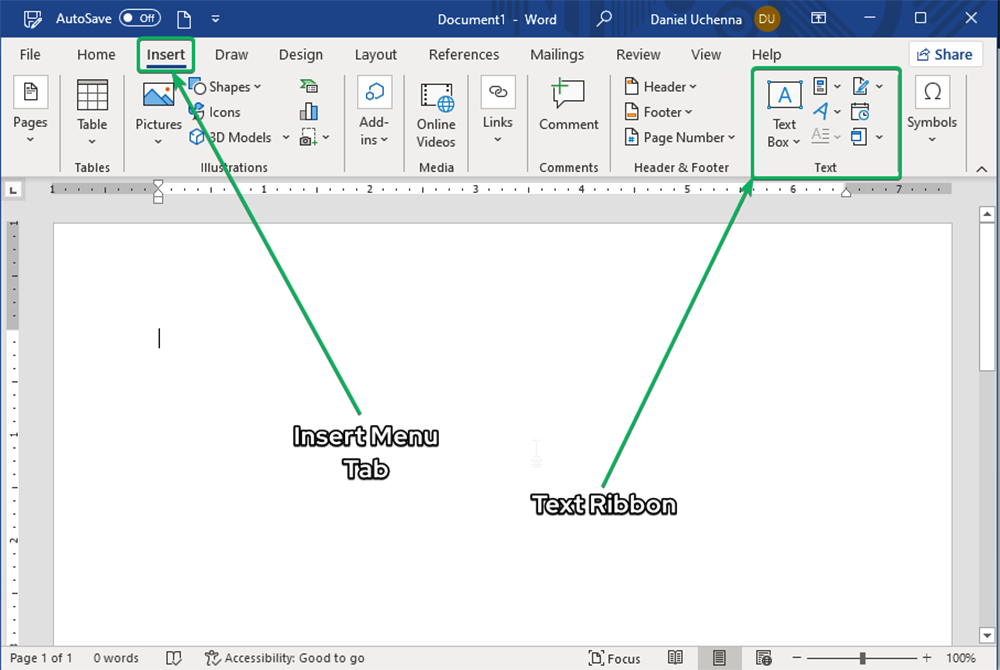Expand the Header dropdown menu
Image resolution: width=1000 pixels, height=670 pixels.
661,87
